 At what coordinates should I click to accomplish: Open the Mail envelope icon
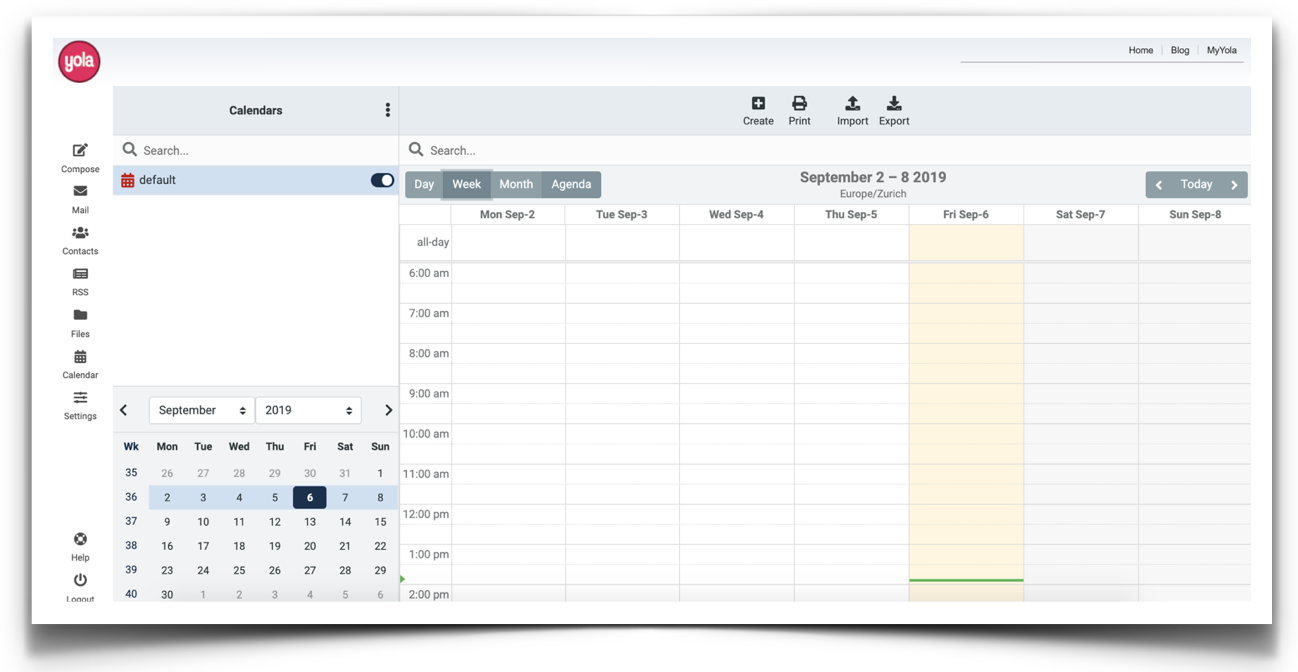(80, 192)
